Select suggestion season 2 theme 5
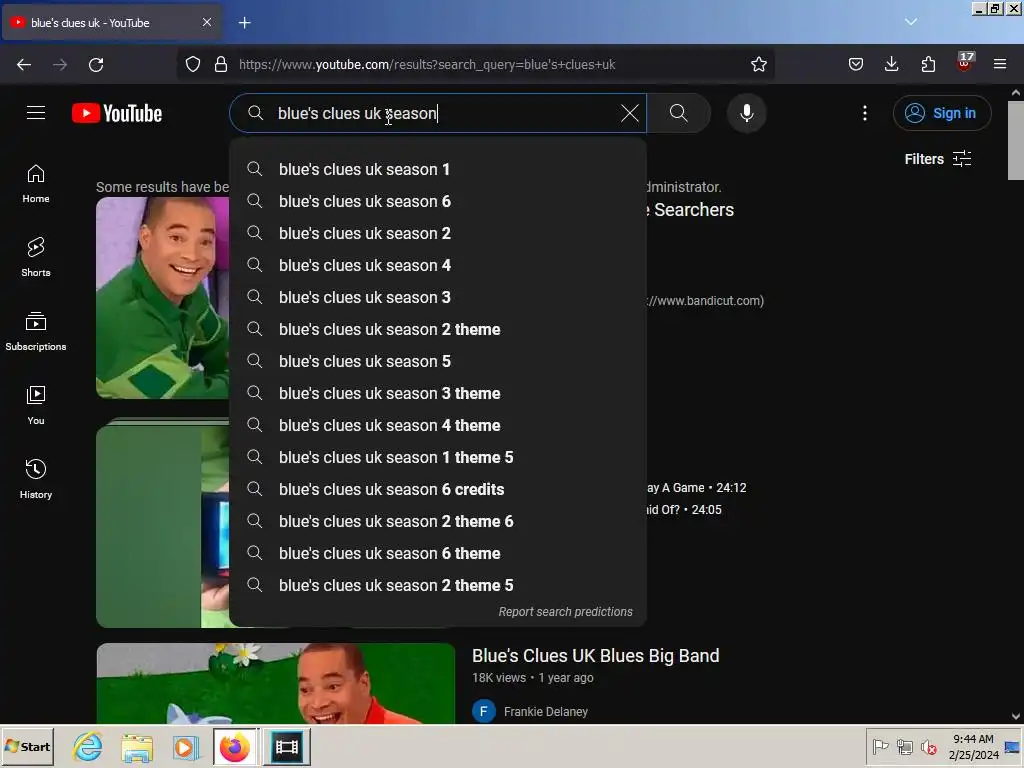The height and width of the screenshot is (768, 1024). pos(438,585)
